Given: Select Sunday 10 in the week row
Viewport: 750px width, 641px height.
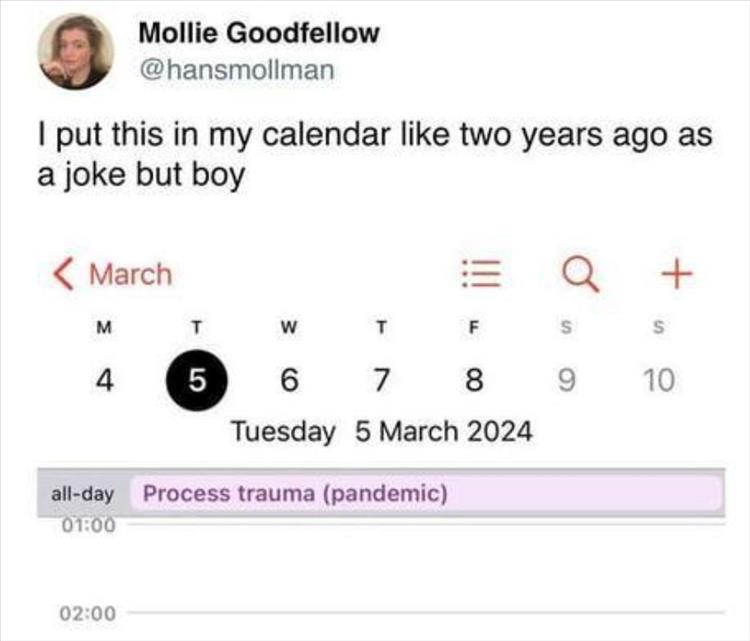Looking at the screenshot, I should [x=658, y=380].
